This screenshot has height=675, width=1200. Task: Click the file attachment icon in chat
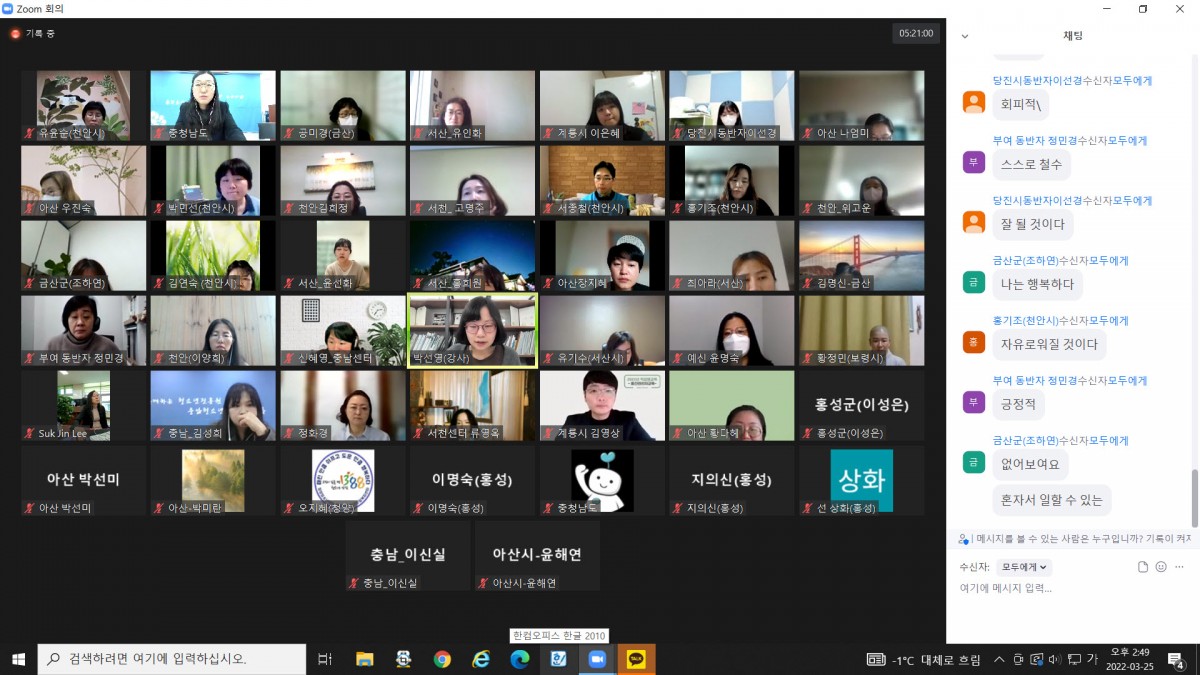[x=1143, y=567]
